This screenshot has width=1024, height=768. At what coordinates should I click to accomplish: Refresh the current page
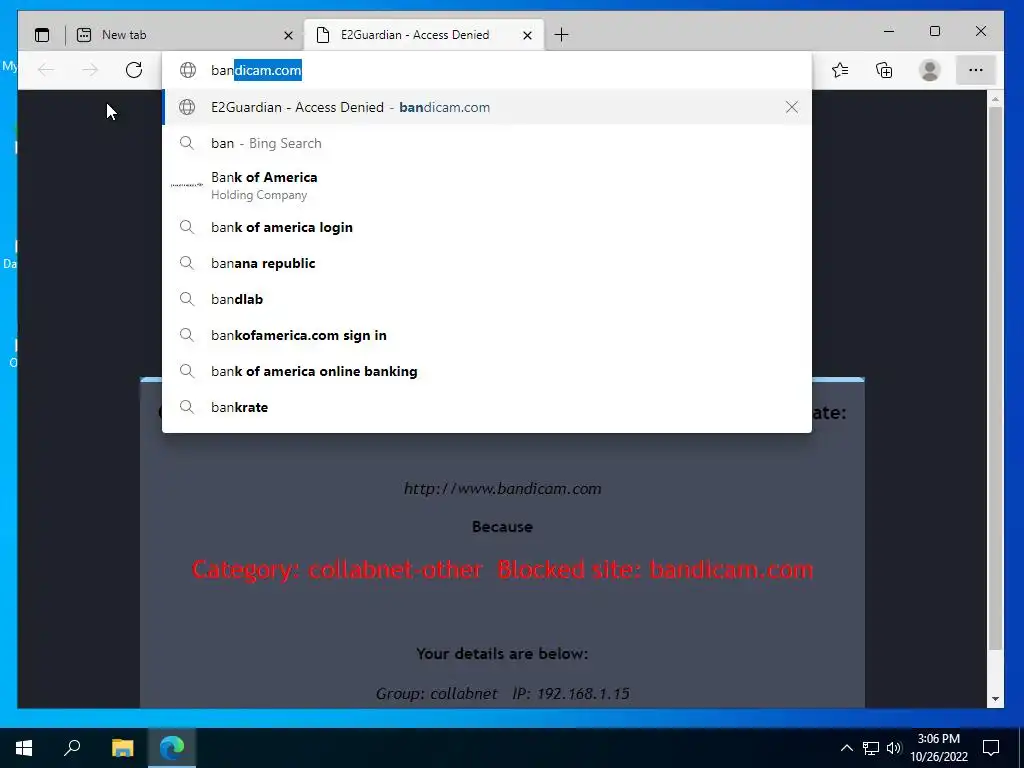134,70
